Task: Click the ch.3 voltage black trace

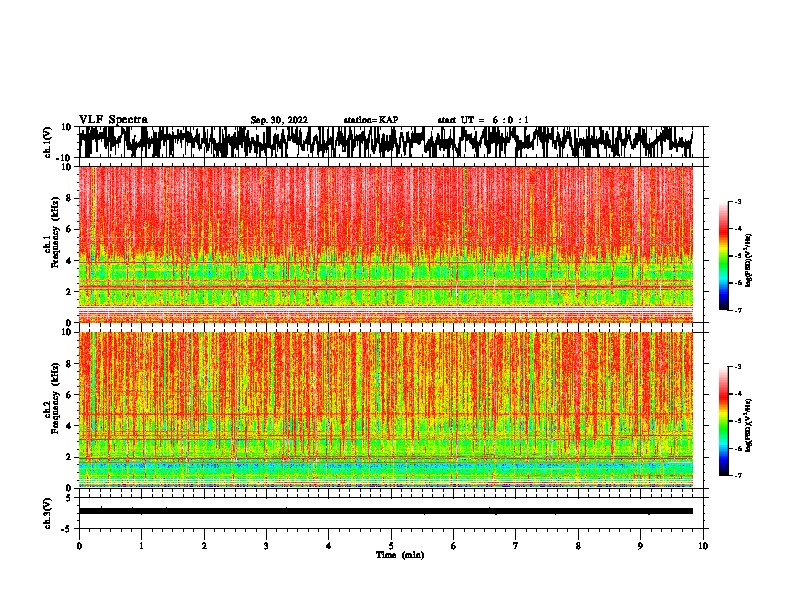Action: (386, 511)
